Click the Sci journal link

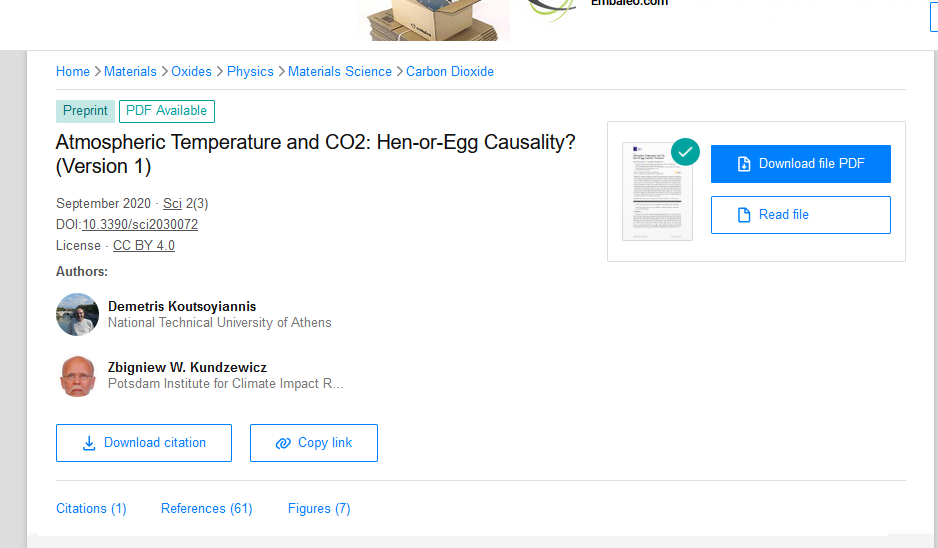coord(171,204)
